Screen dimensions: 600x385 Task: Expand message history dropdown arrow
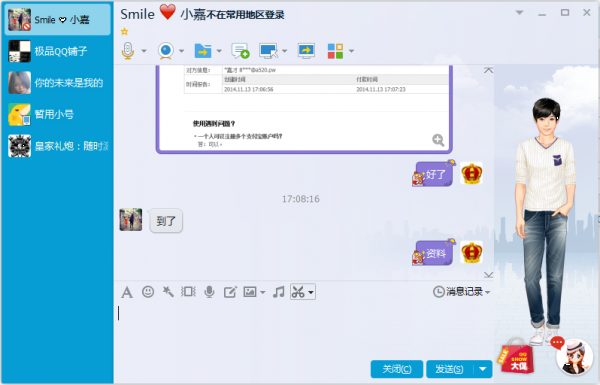click(488, 292)
